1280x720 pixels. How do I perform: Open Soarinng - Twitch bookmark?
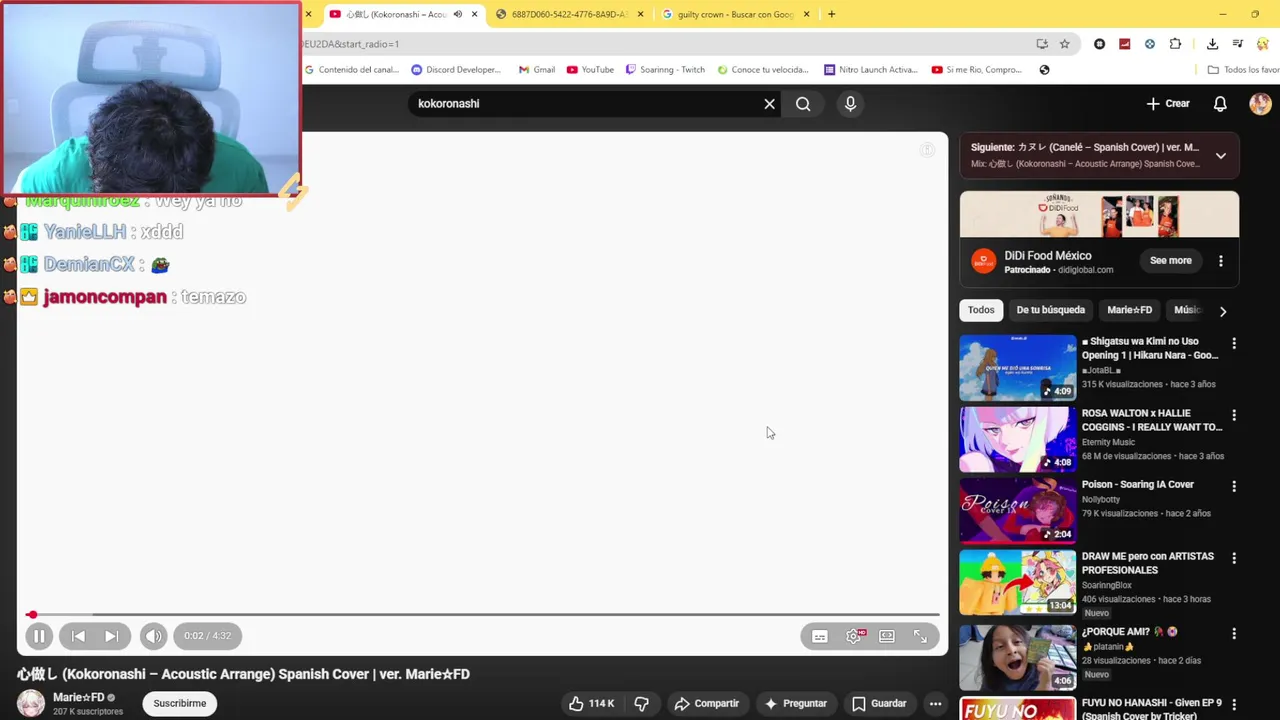(665, 70)
